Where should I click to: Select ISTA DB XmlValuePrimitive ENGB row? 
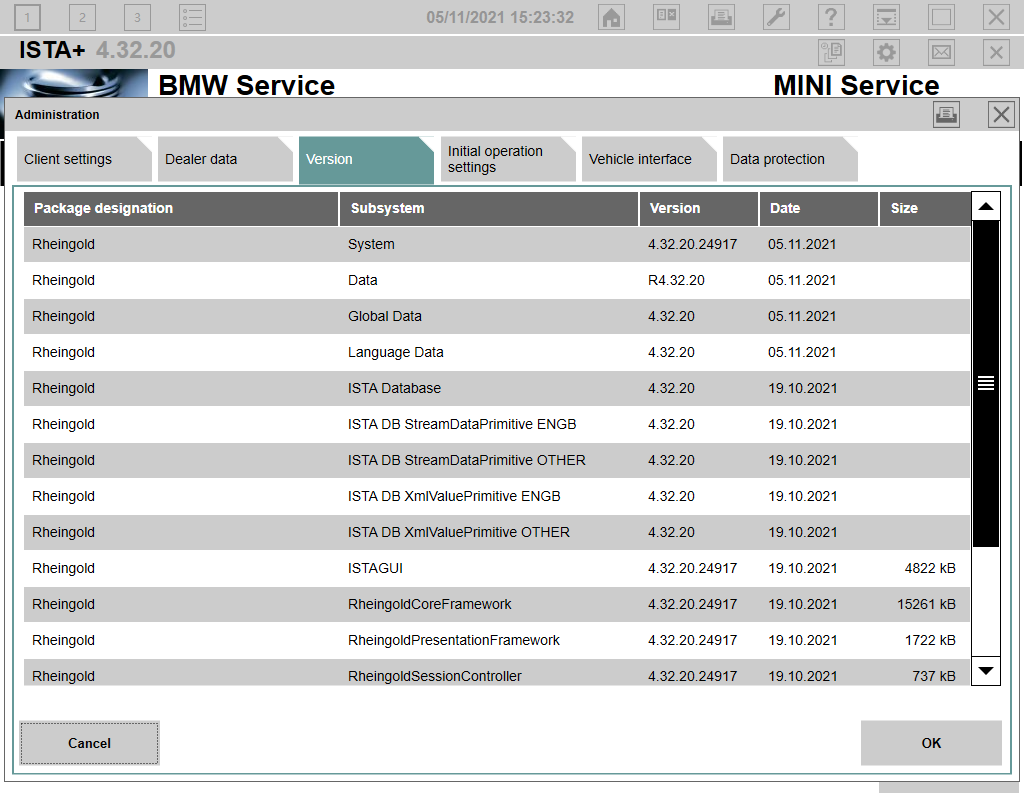[x=497, y=496]
